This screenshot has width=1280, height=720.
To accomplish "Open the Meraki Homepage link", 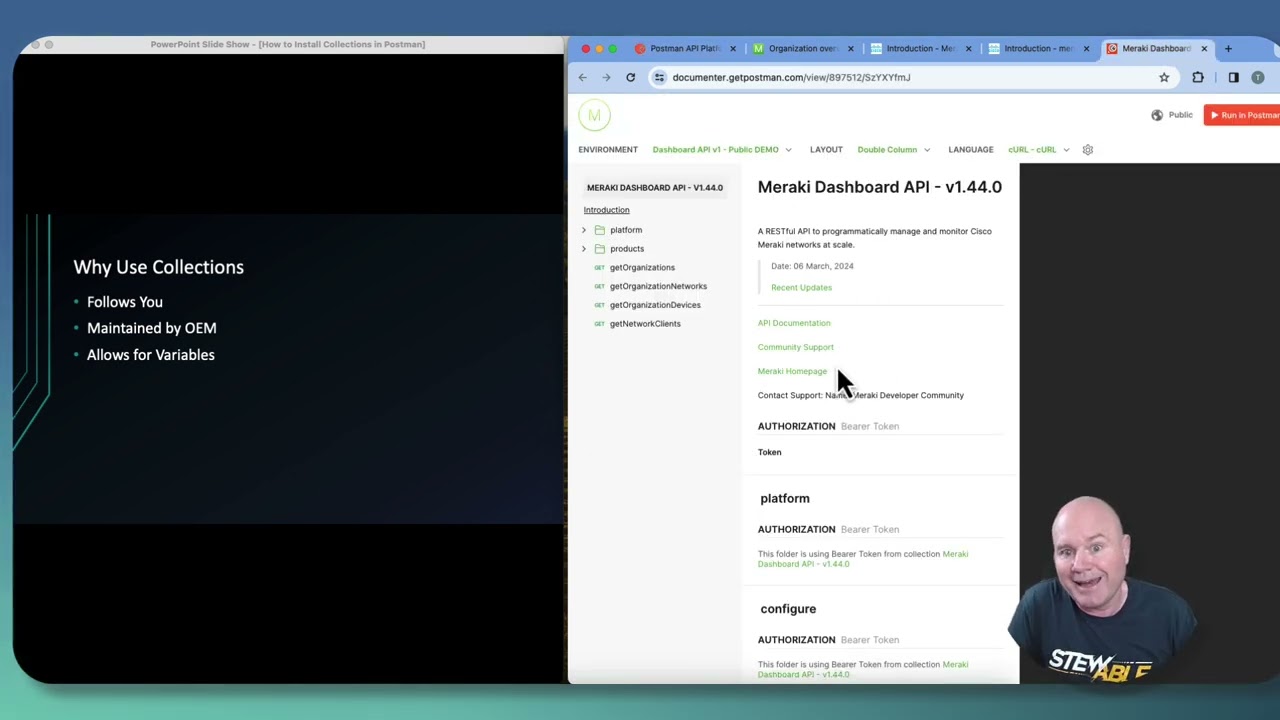I will coord(792,371).
